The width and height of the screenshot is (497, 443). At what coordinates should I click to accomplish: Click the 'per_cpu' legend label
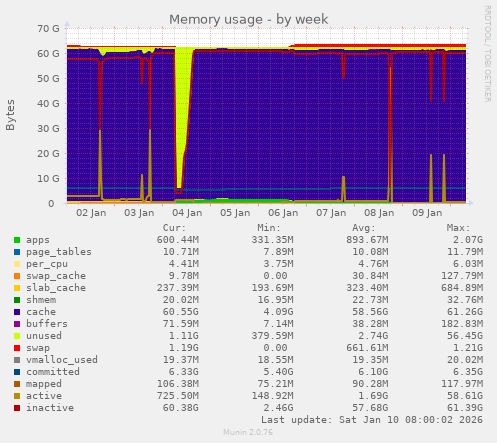tap(47, 264)
